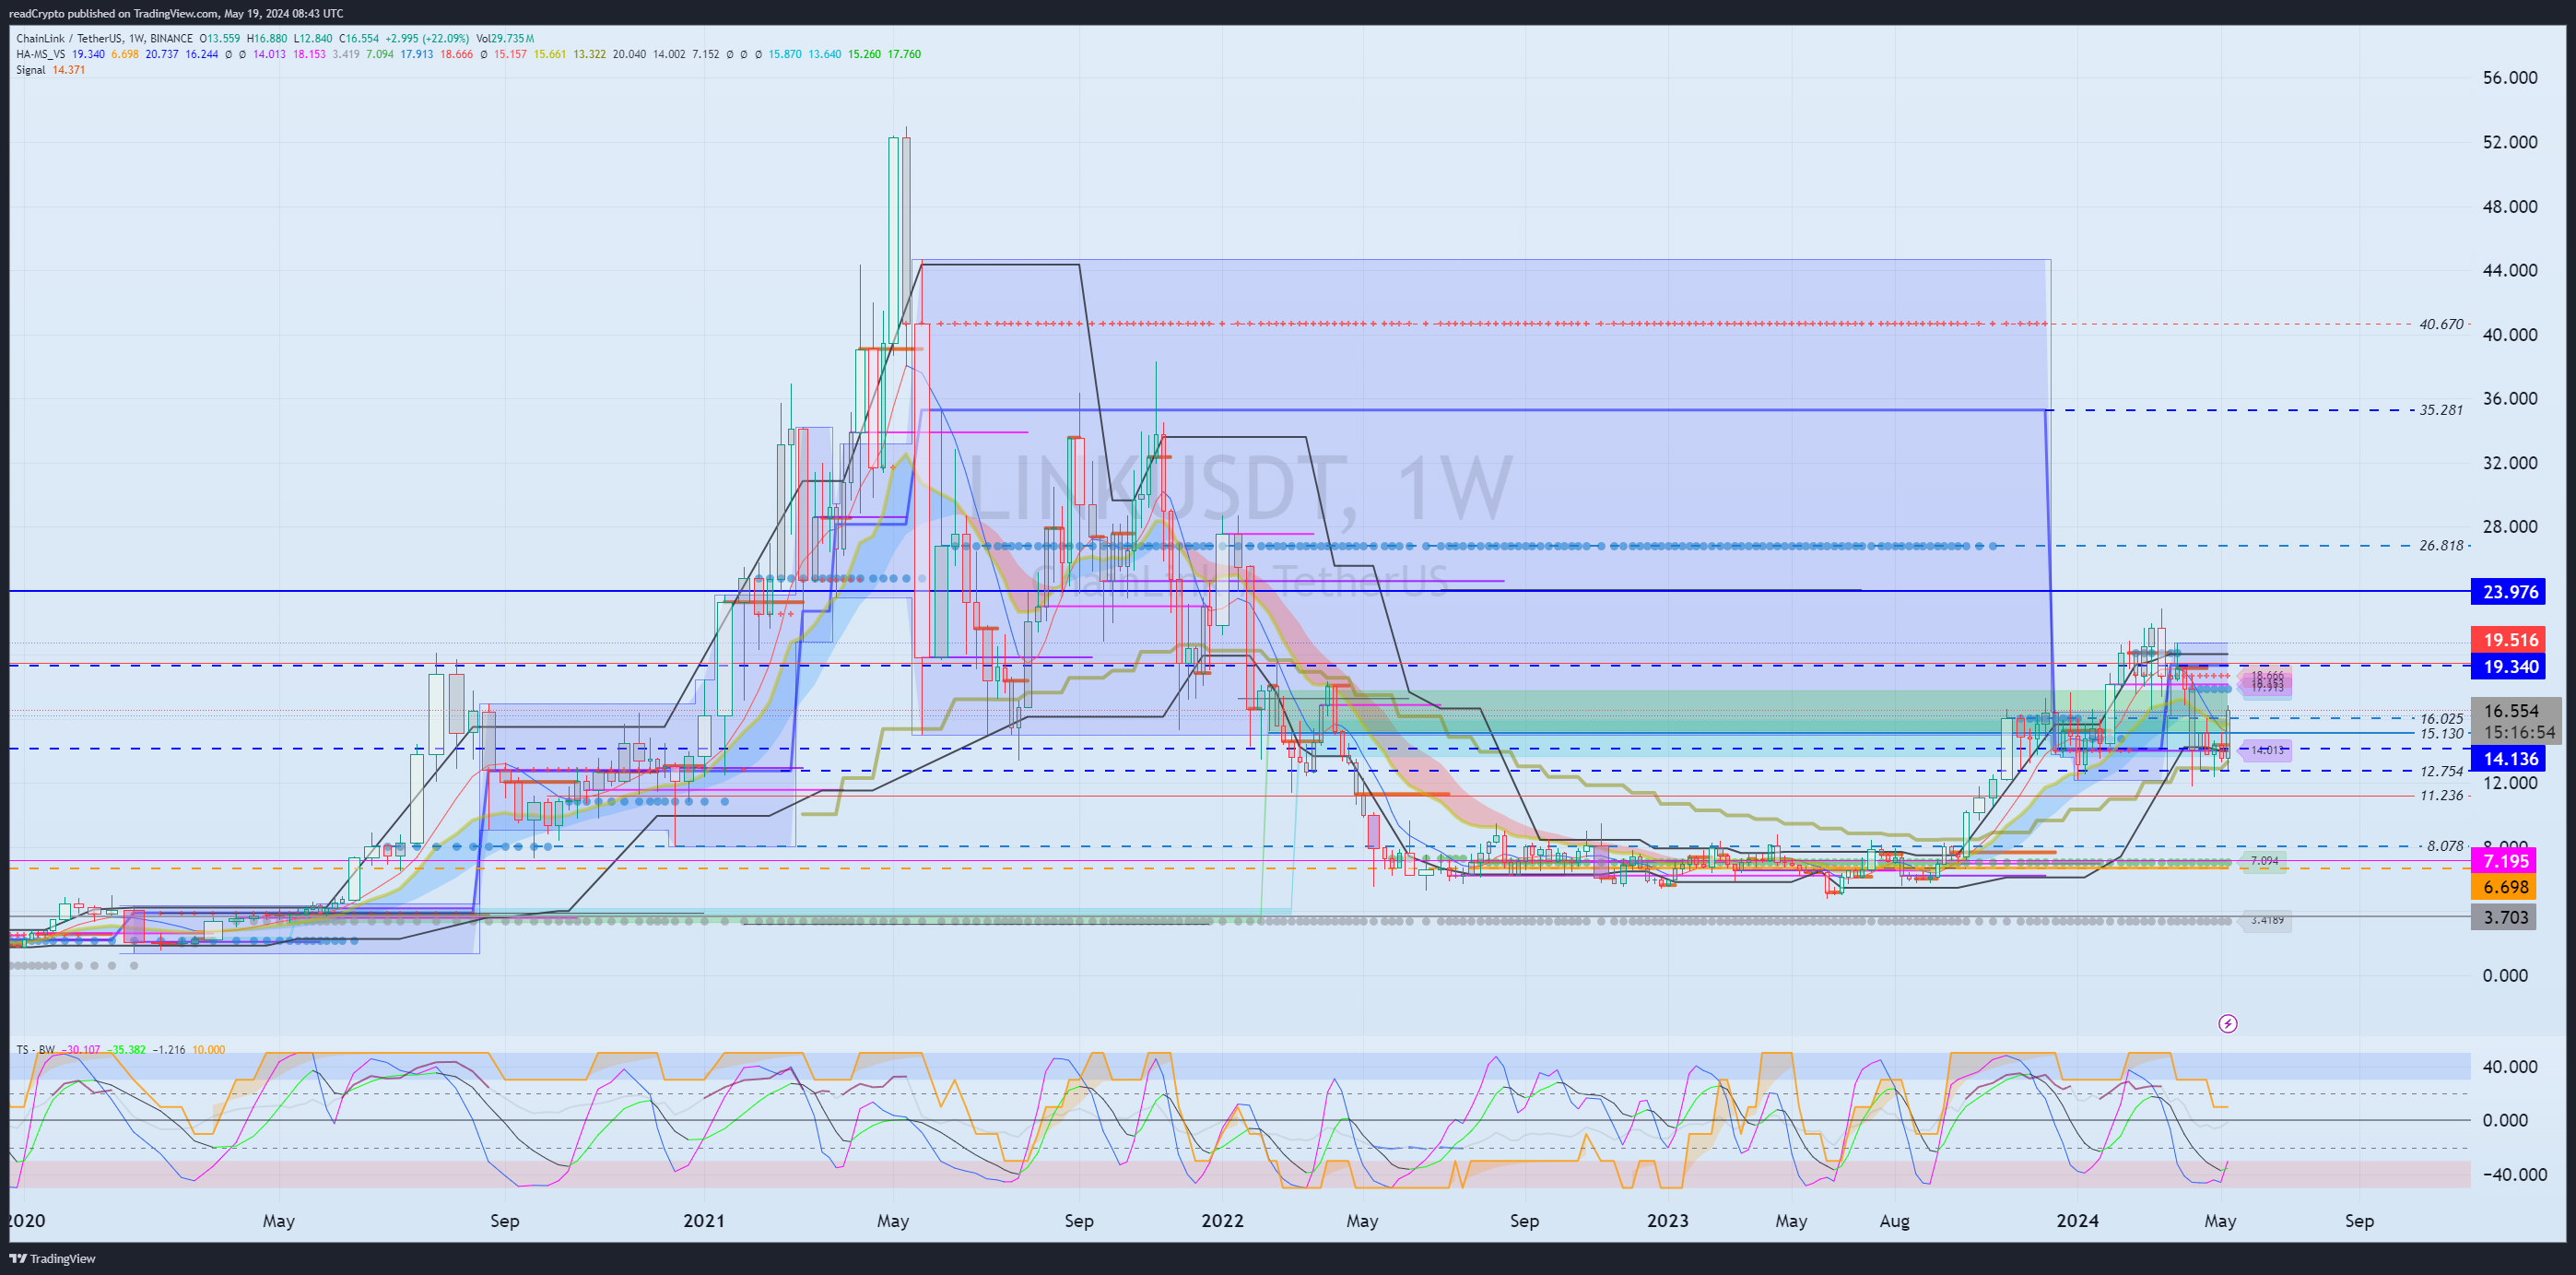Click the orange Signal value 14.371
Image resolution: width=2576 pixels, height=1275 pixels.
(x=69, y=70)
